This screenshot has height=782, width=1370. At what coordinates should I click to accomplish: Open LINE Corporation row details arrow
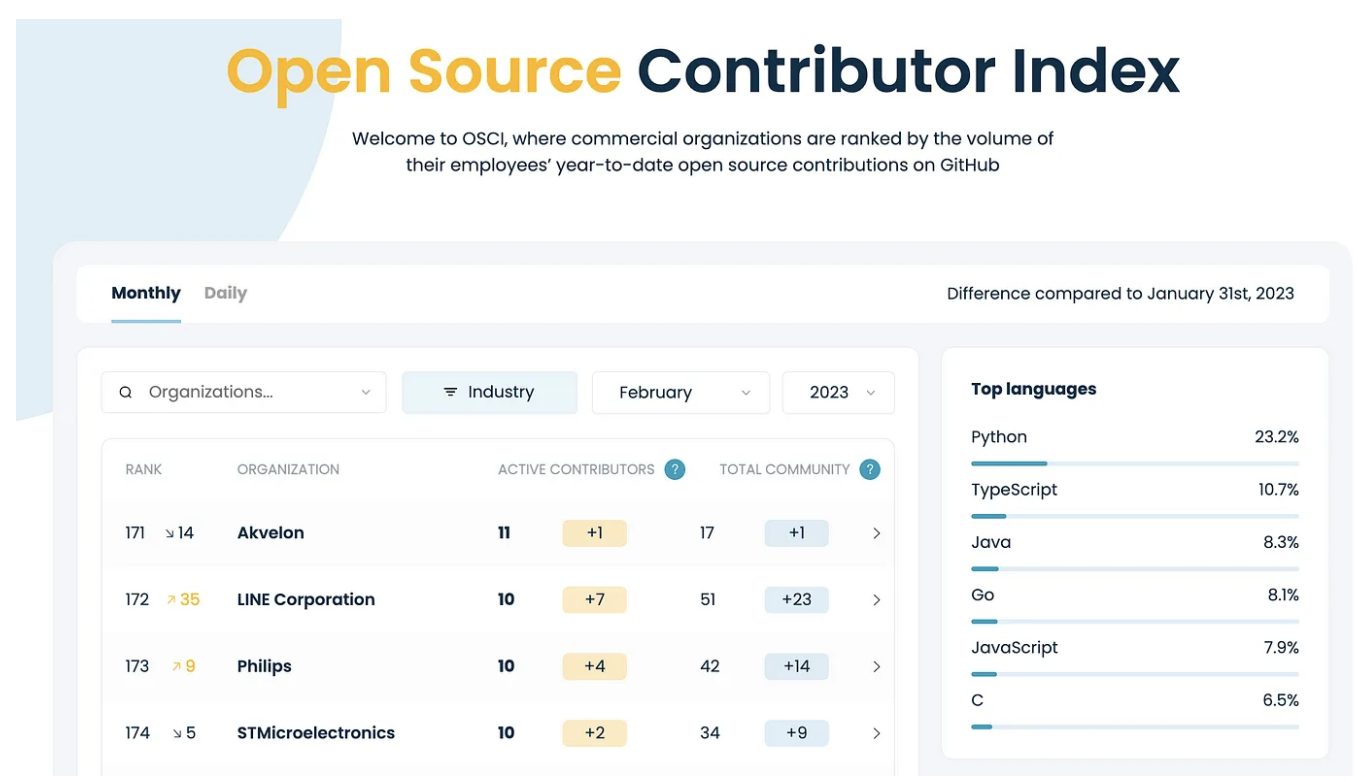tap(876, 600)
